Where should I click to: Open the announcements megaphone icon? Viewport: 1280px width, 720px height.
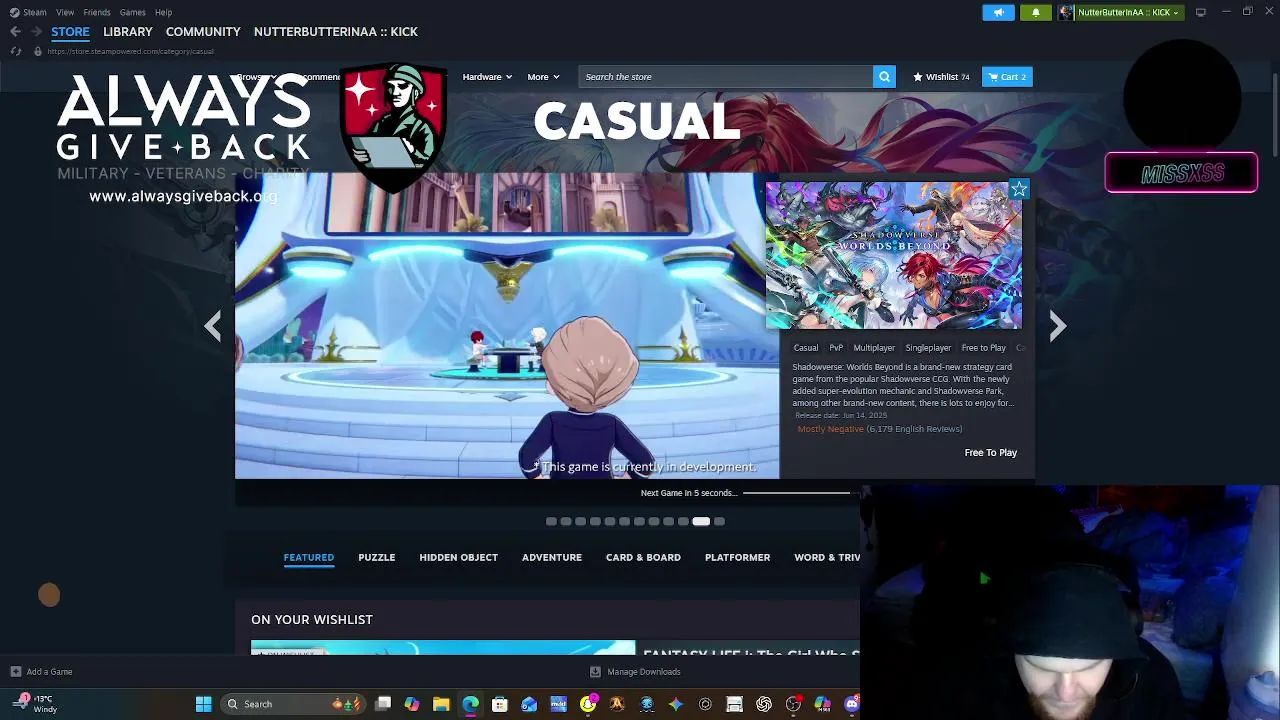(x=998, y=12)
